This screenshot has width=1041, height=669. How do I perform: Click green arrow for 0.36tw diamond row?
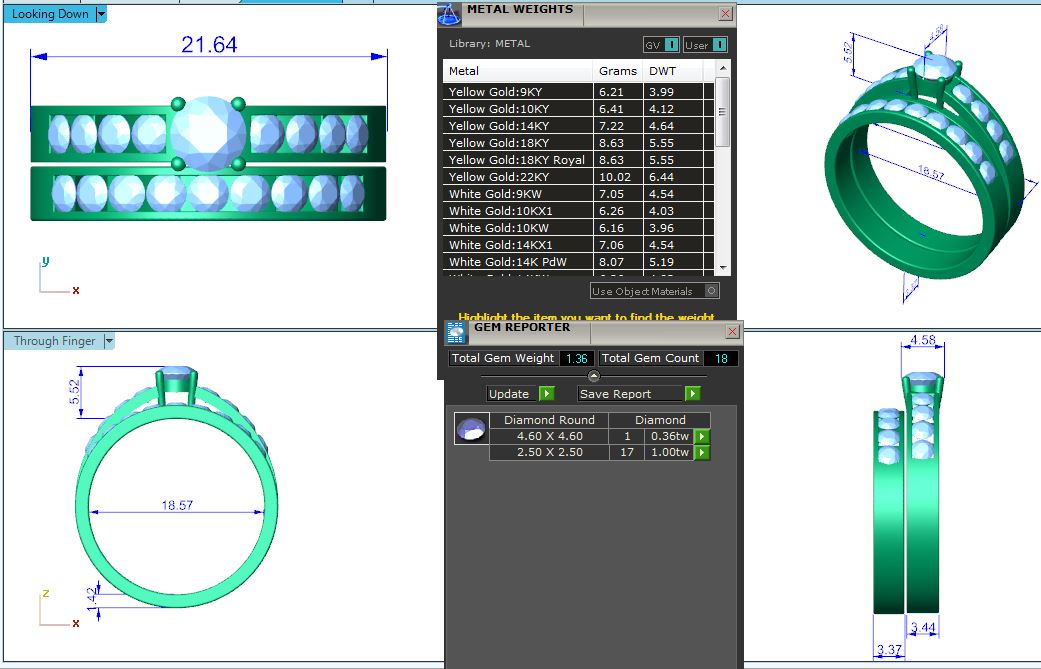point(702,437)
